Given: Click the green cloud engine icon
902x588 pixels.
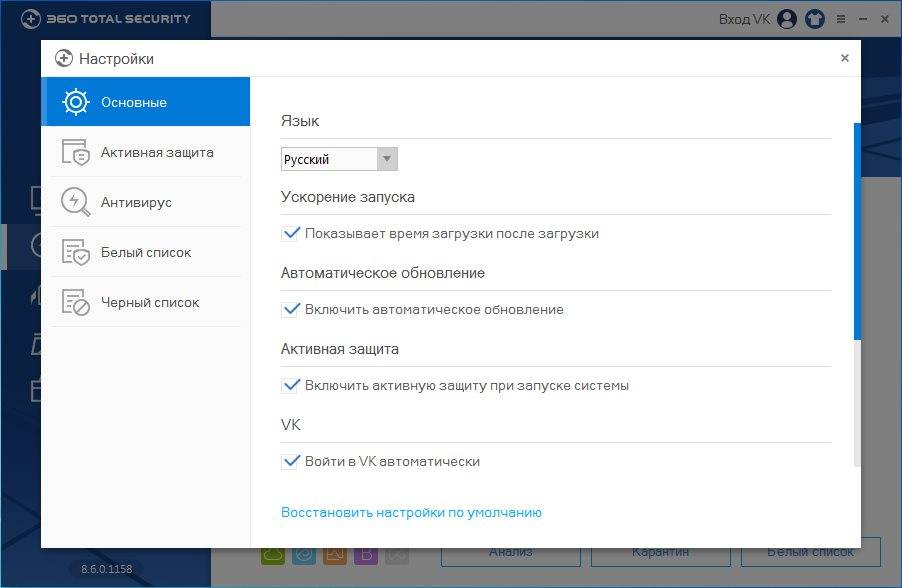Looking at the screenshot, I should (273, 555).
